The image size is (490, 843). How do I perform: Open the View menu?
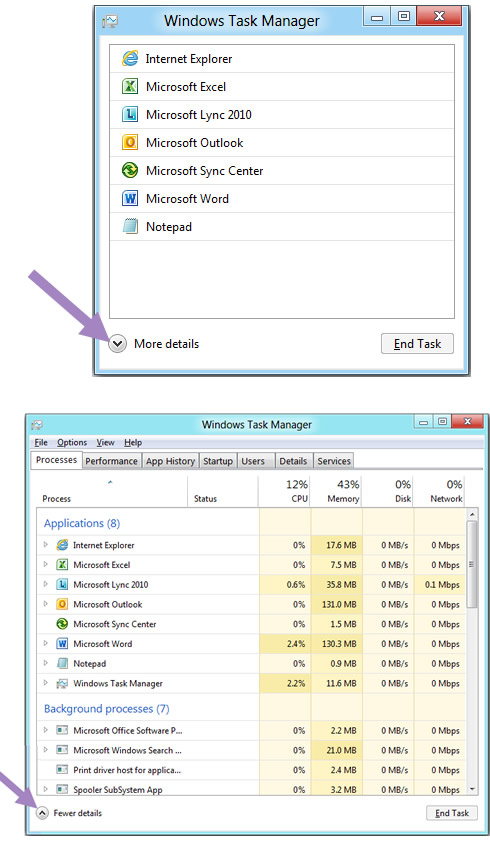click(105, 442)
